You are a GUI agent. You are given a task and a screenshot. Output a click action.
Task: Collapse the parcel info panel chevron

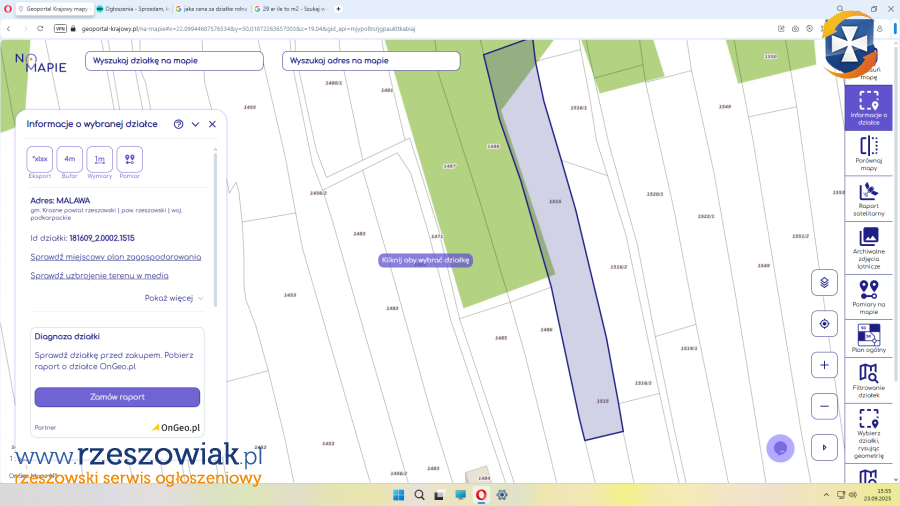[x=195, y=124]
